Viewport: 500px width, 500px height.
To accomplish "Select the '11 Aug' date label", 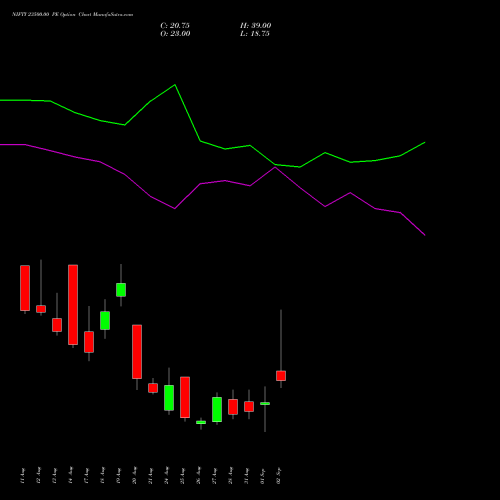I will coord(22,475).
